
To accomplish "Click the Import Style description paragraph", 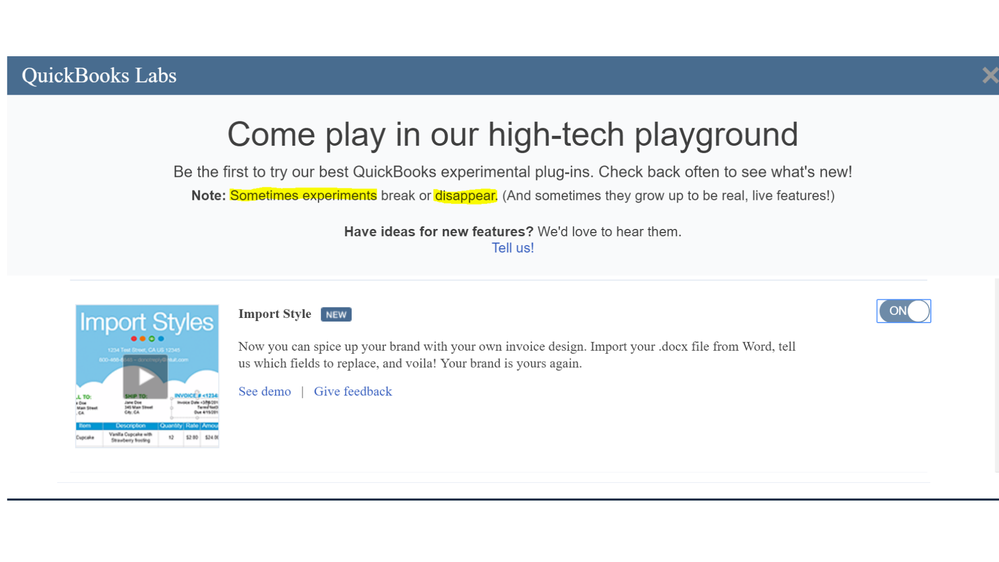I will tap(517, 355).
